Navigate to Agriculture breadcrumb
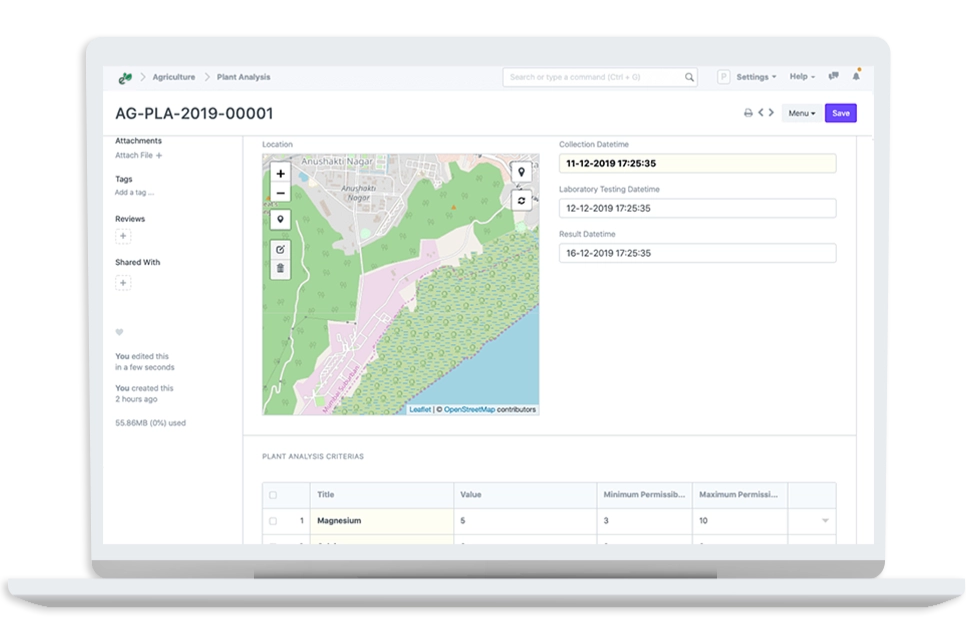The image size is (966, 619). [x=174, y=77]
